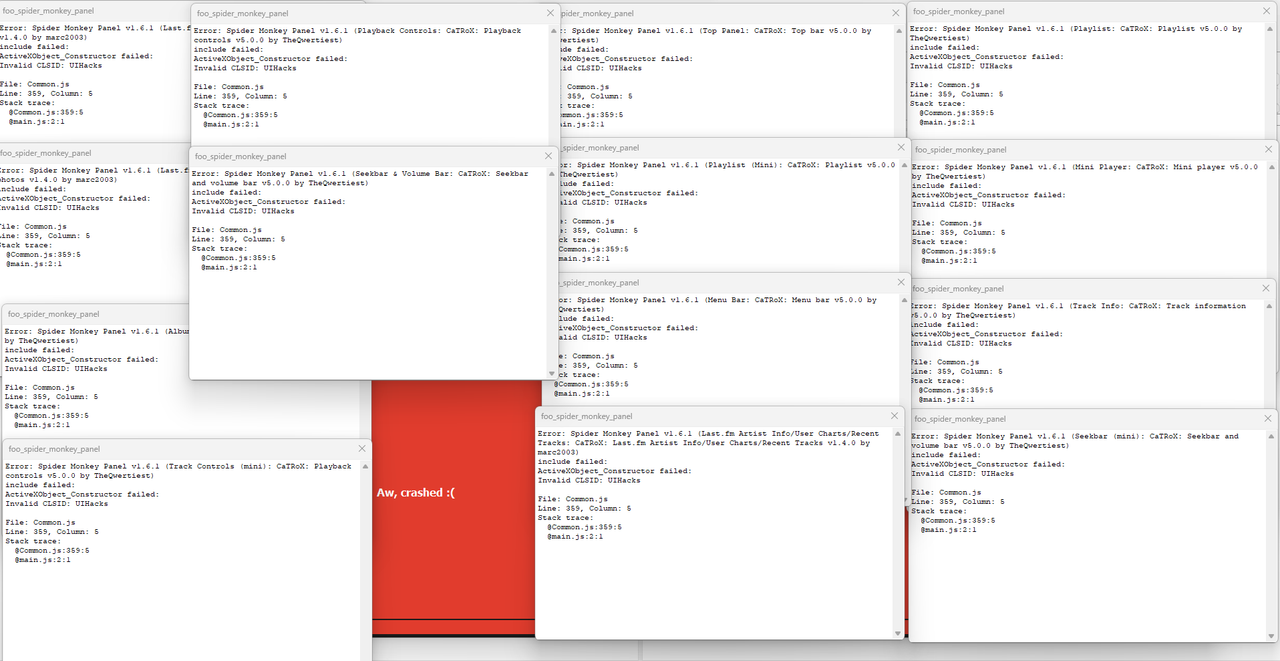
Task: Click '@Common.js:359:5' in Last.fm Artist Info window
Action: (x=585, y=527)
